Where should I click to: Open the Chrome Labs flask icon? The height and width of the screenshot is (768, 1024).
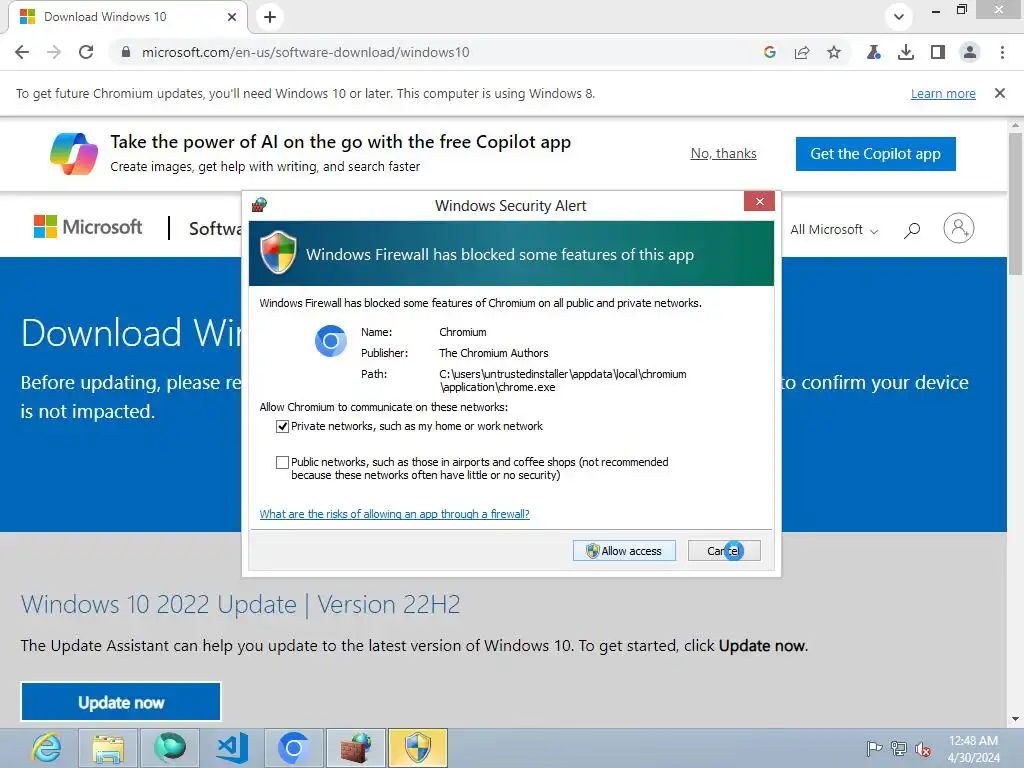pos(874,52)
